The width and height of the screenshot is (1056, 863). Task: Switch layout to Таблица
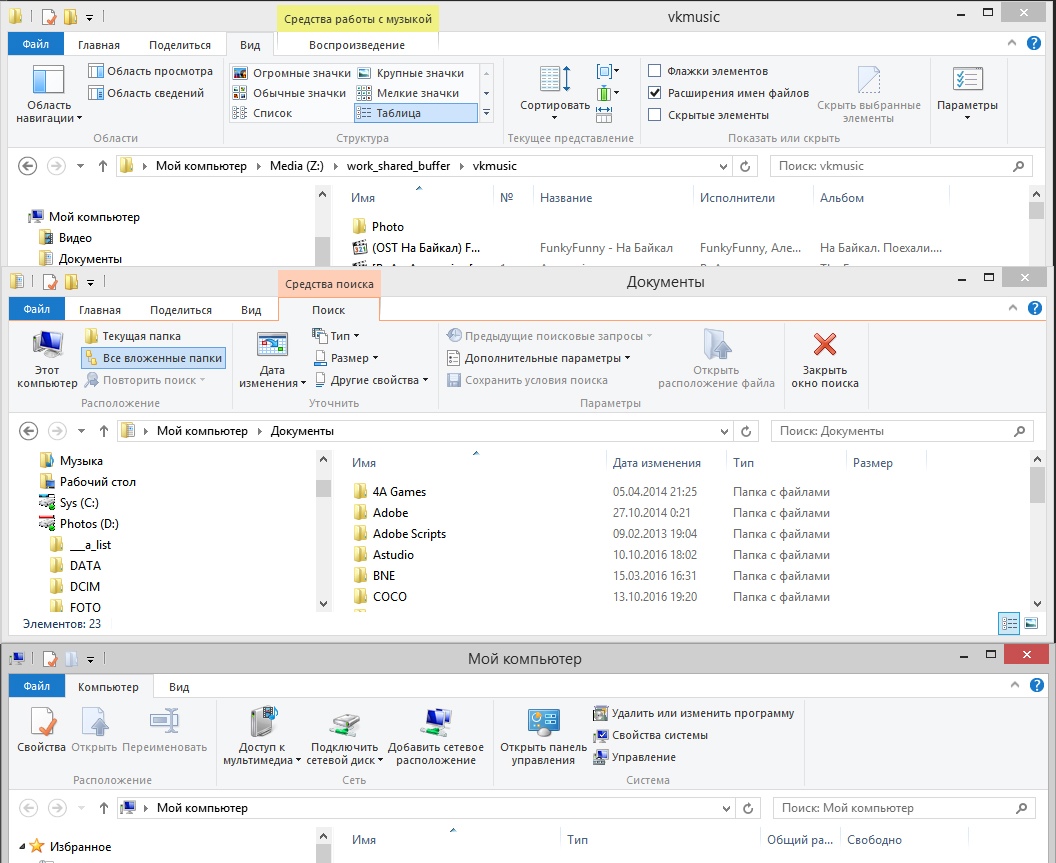(416, 113)
